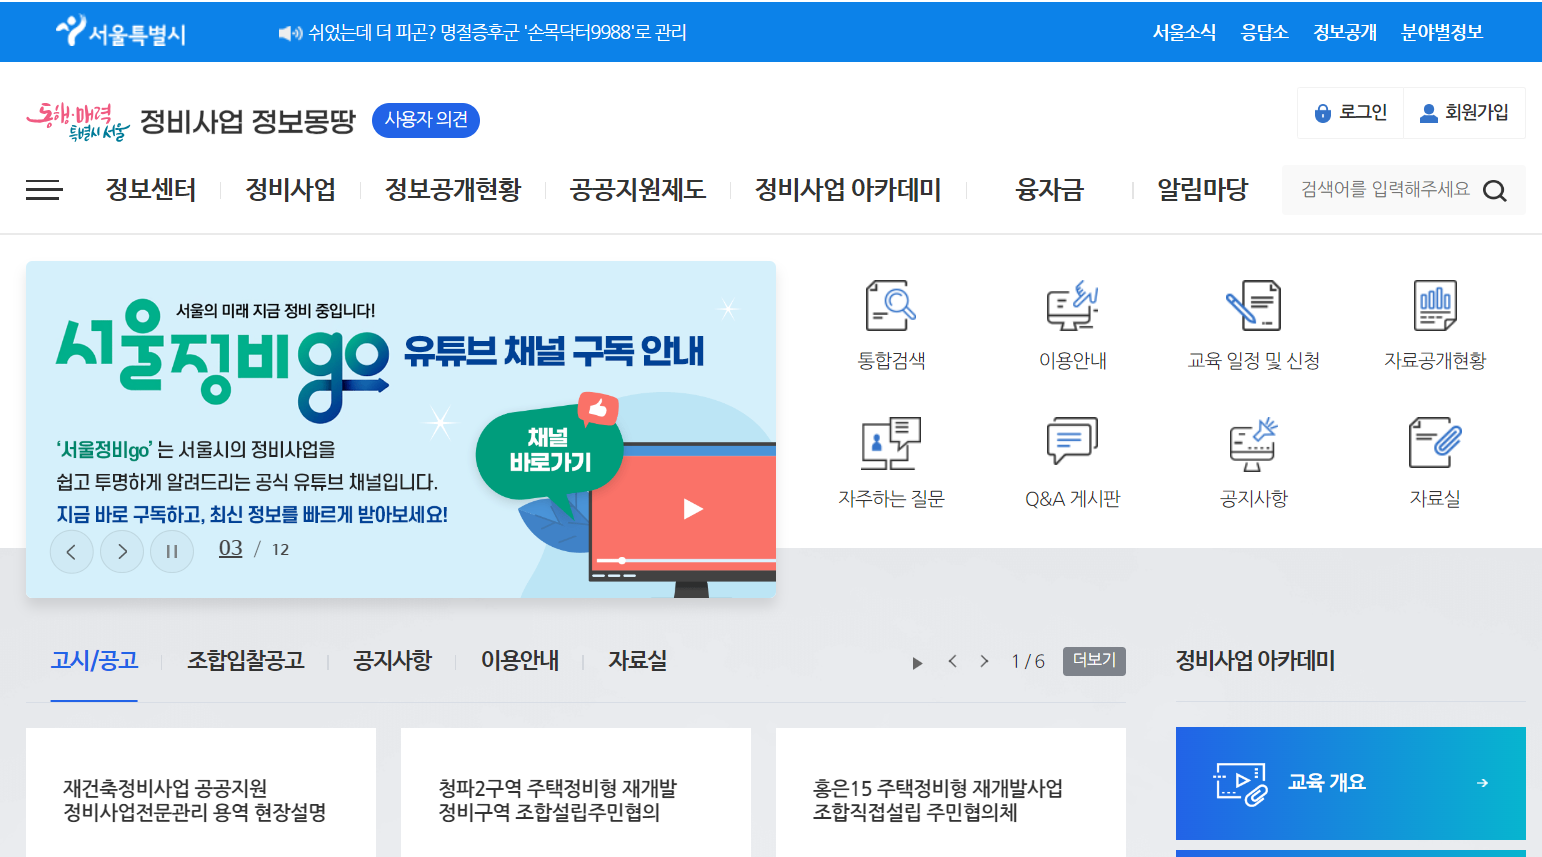This screenshot has width=1542, height=857.
Task: Show next banner slide
Action: [x=122, y=551]
